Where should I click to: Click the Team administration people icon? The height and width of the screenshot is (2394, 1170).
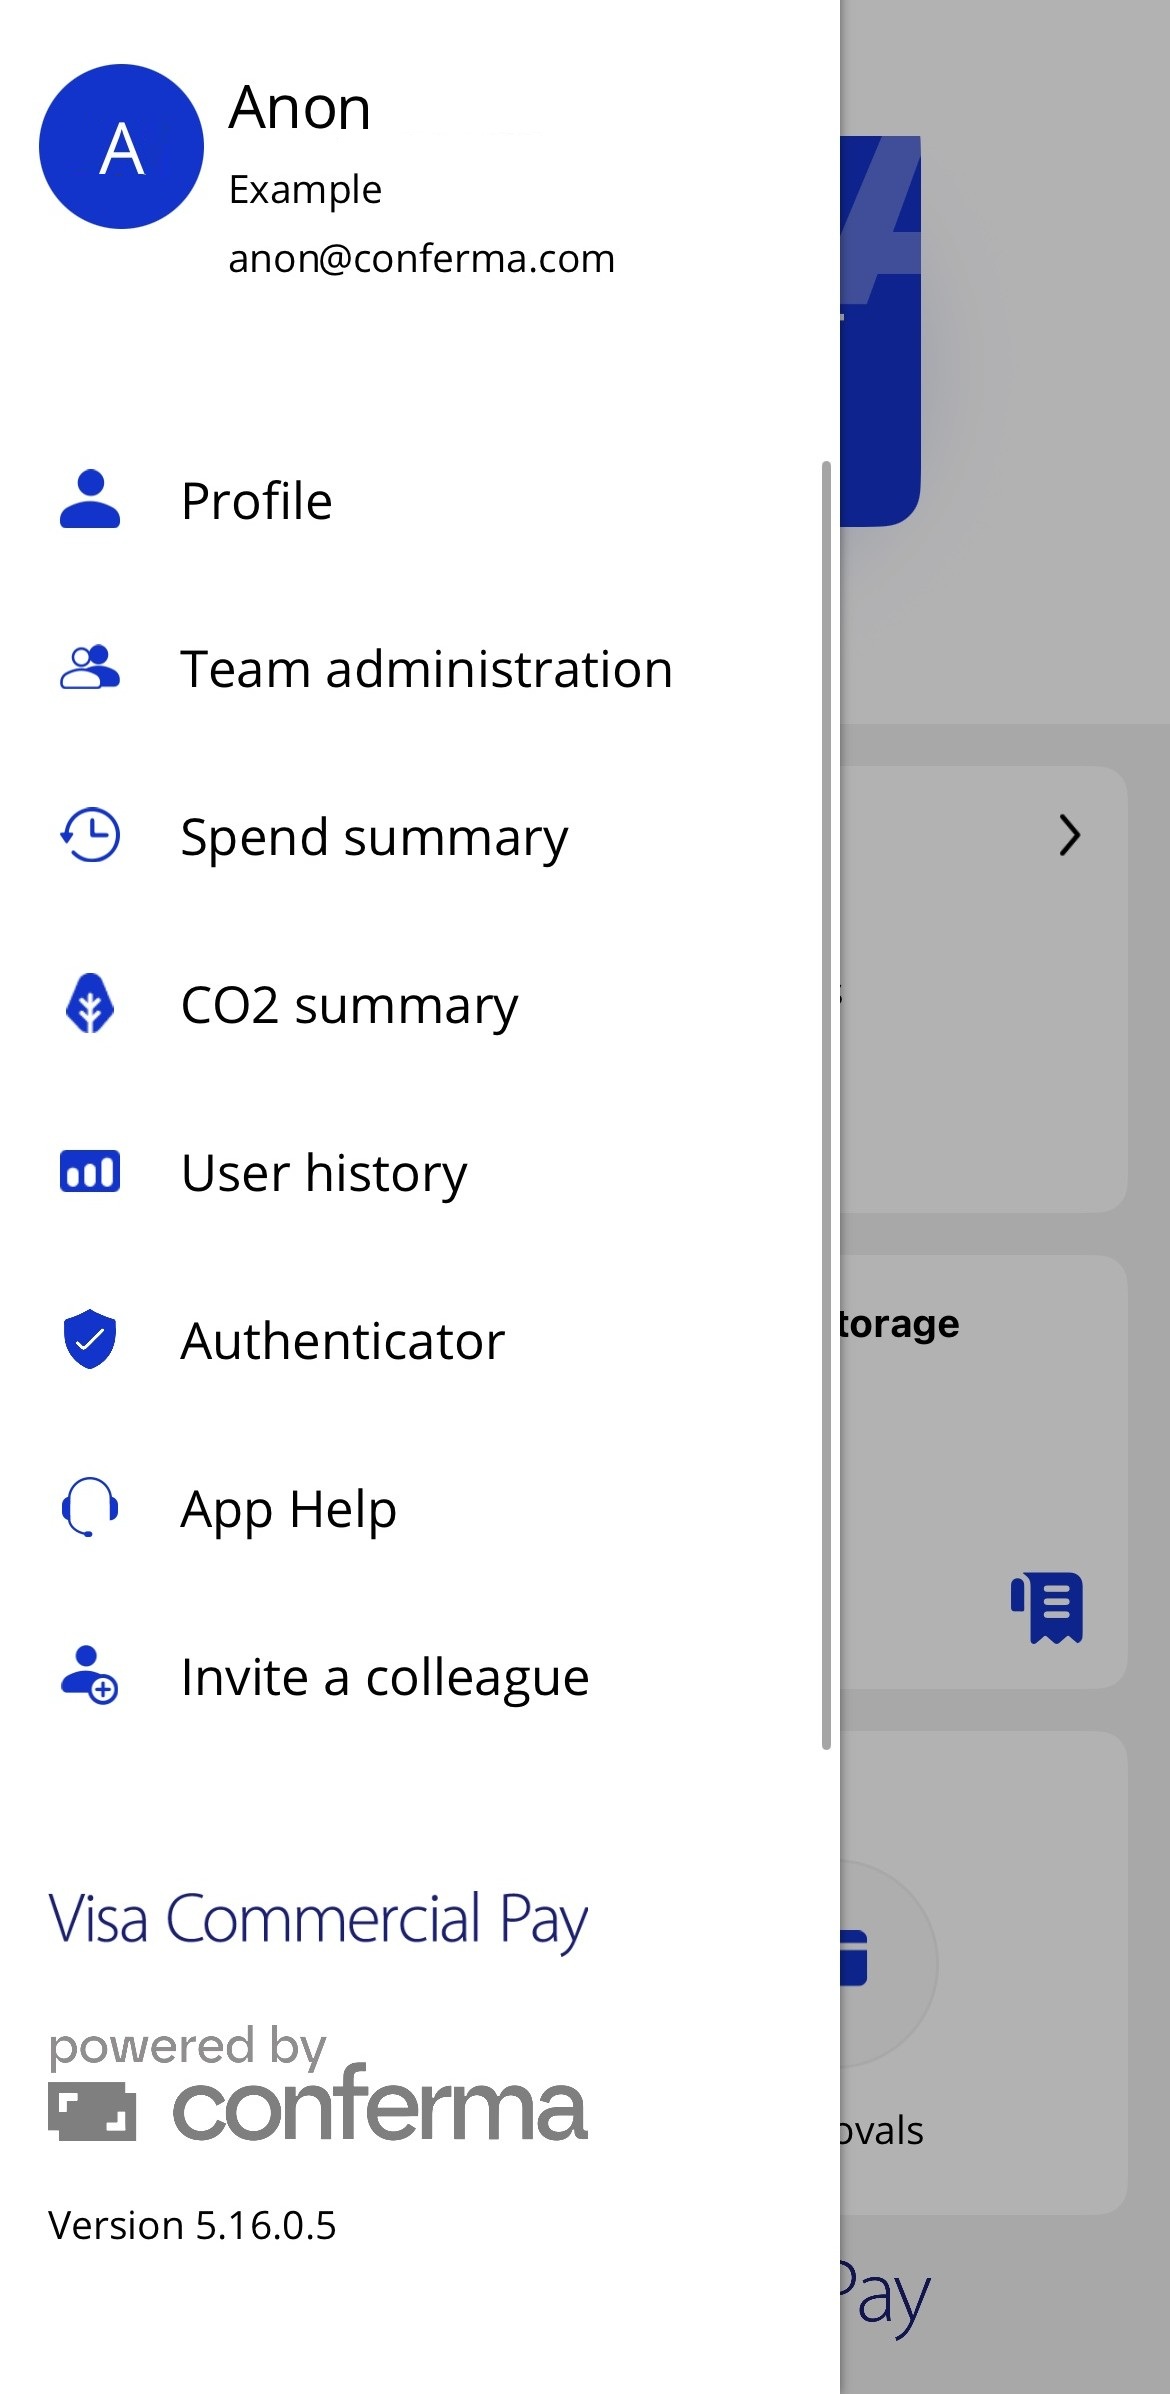pos(90,667)
